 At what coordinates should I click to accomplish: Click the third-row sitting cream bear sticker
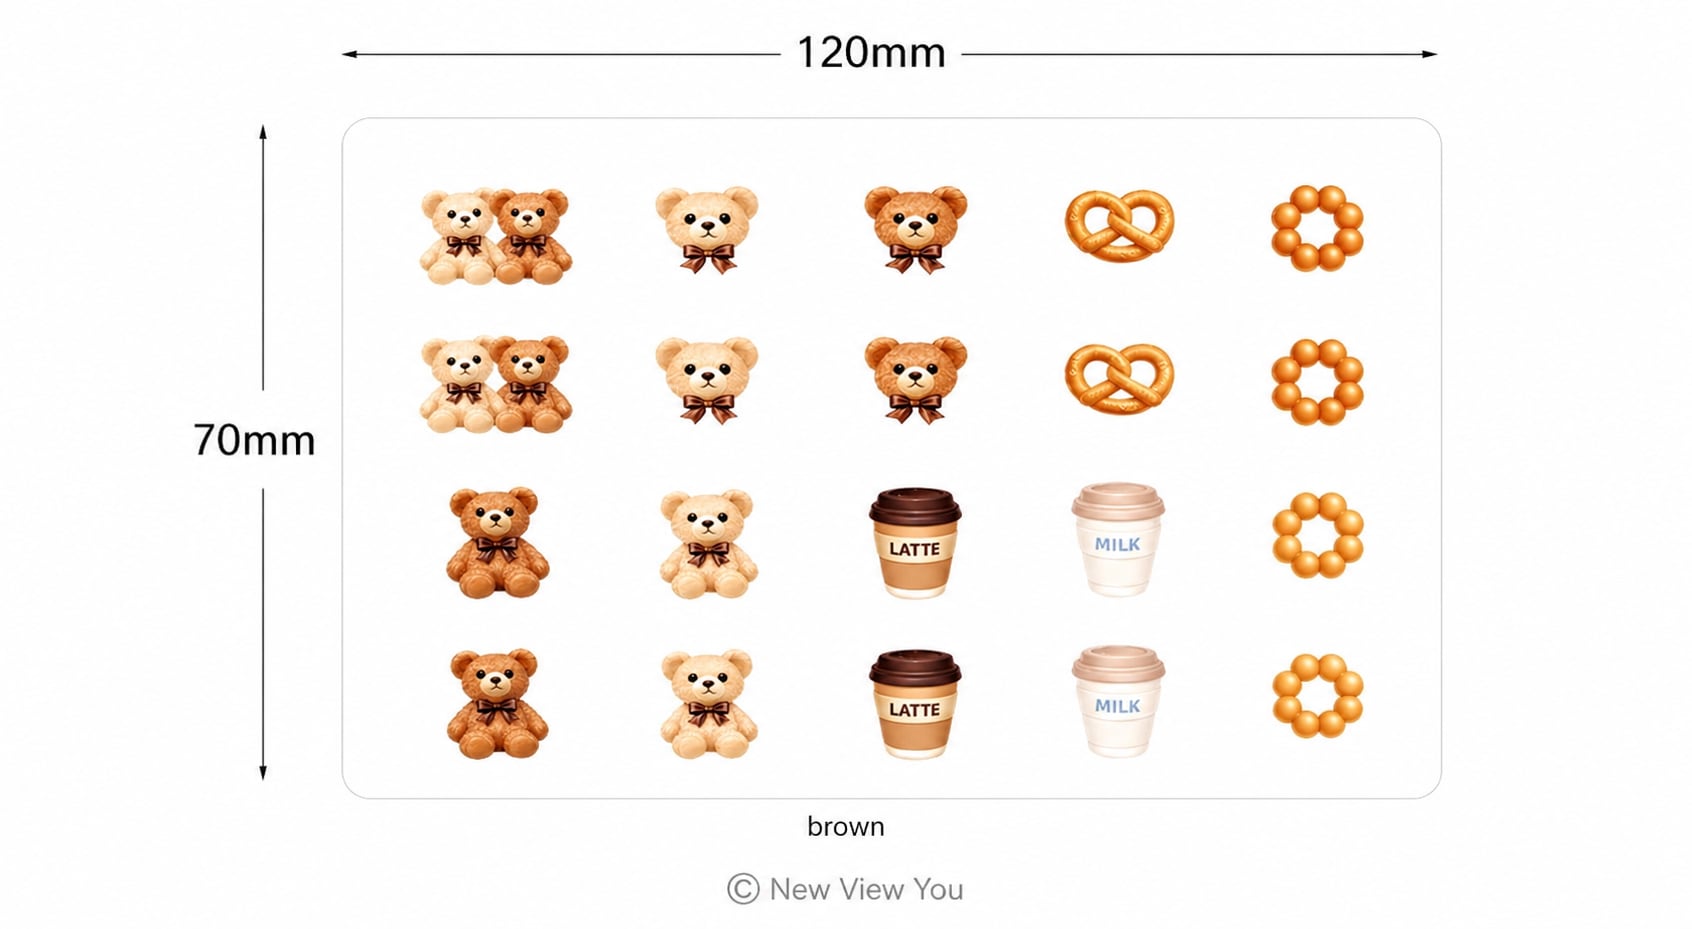(x=707, y=544)
